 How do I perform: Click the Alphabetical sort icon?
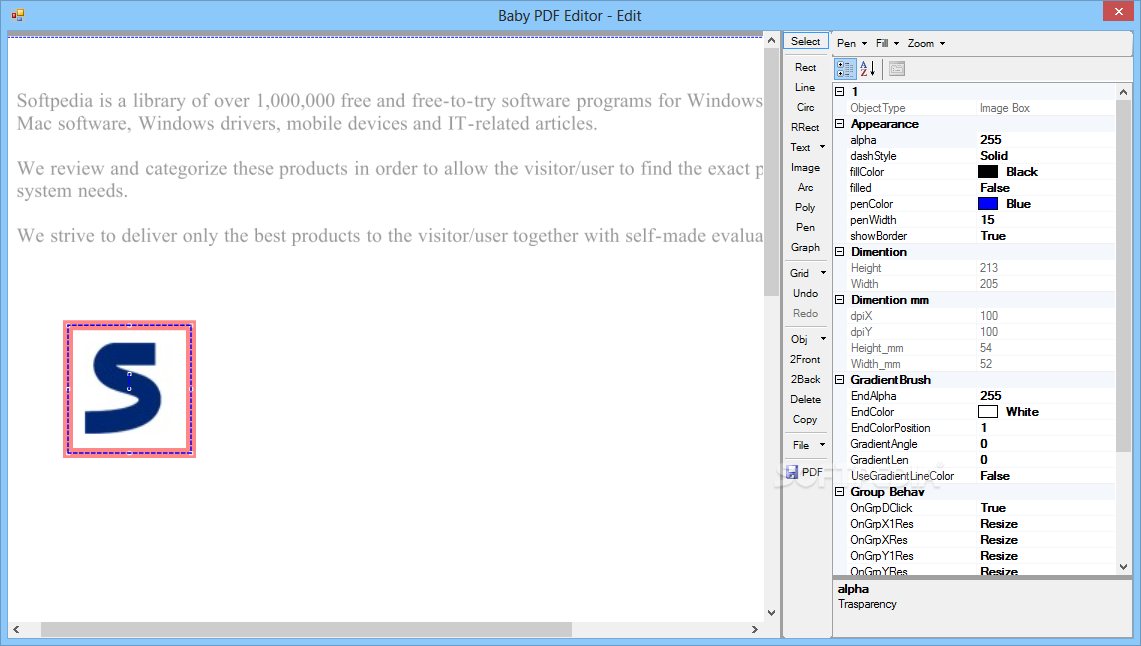[x=867, y=69]
